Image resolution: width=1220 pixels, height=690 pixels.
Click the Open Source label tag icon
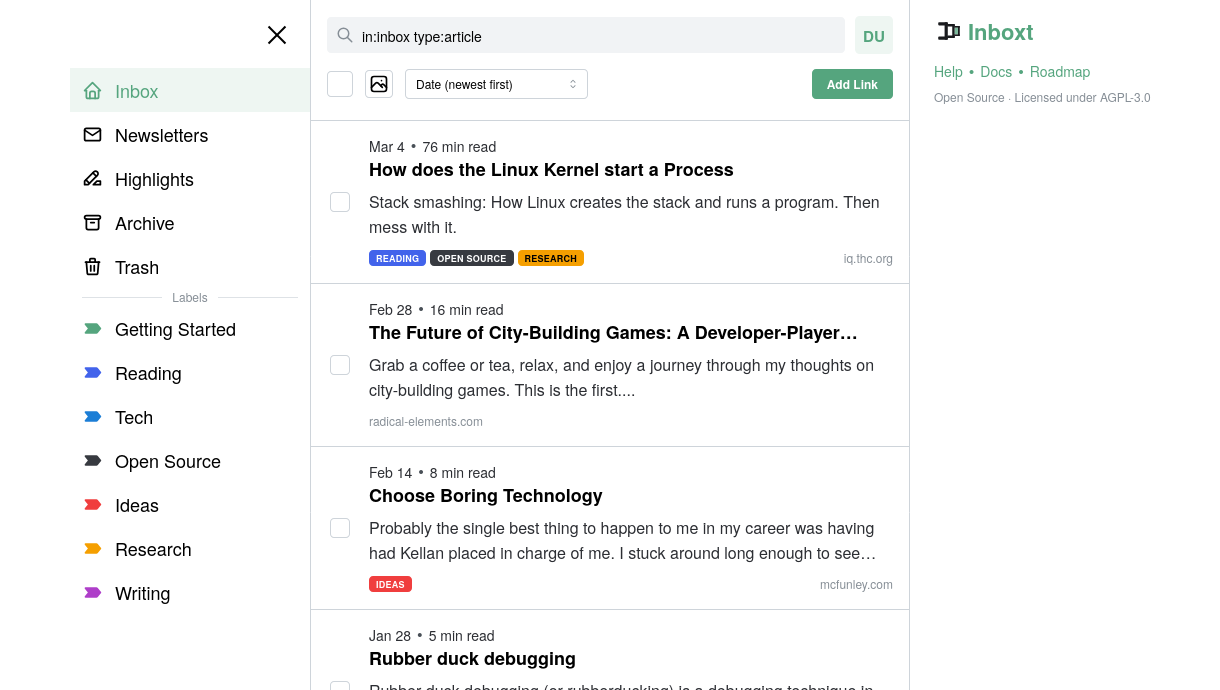click(92, 461)
